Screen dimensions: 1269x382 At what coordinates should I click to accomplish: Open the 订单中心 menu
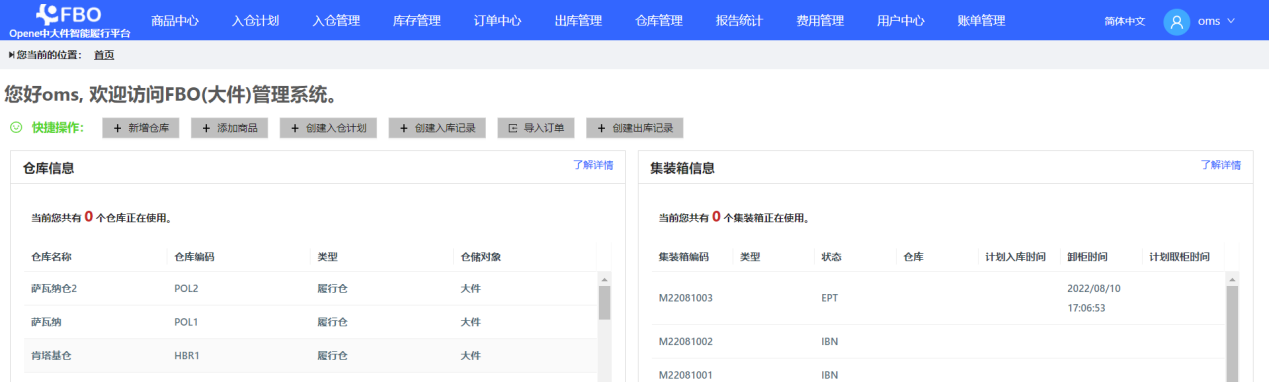tap(497, 20)
